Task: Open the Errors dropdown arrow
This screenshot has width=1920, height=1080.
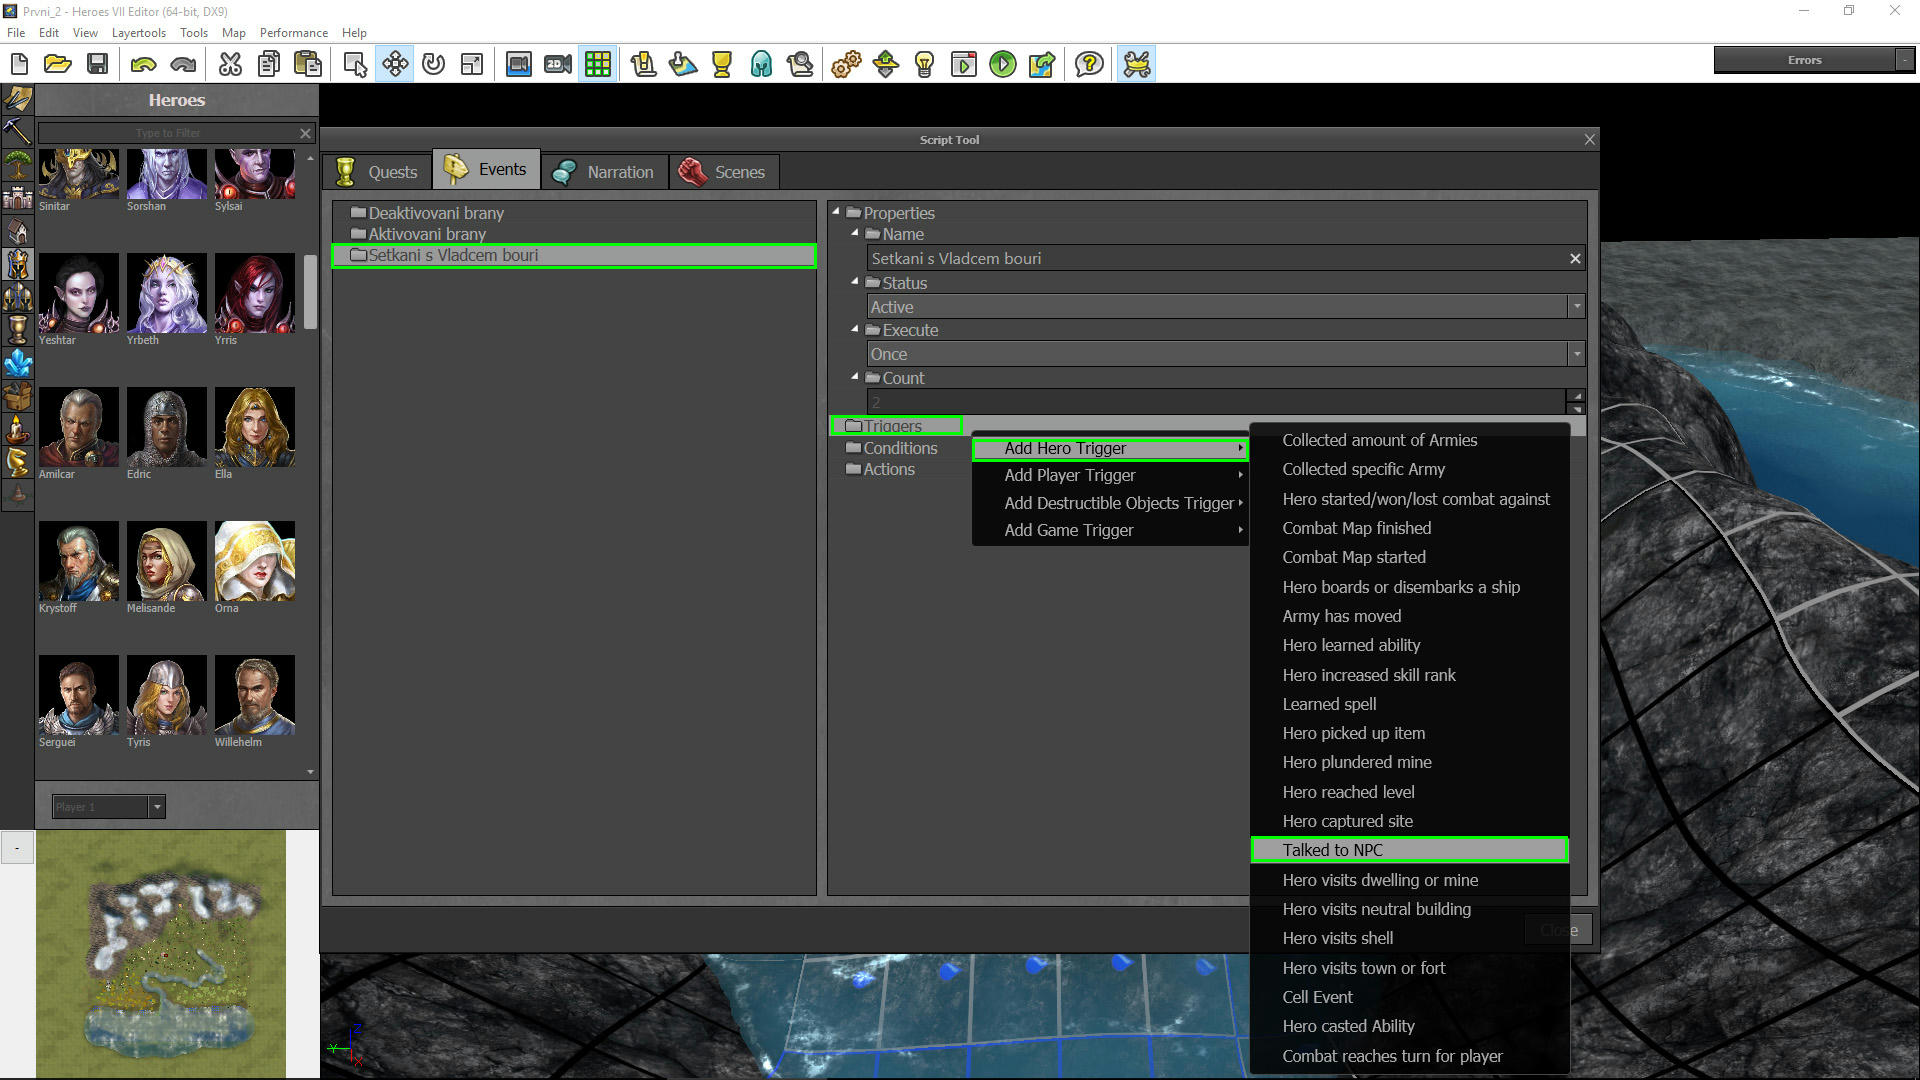Action: [1904, 60]
